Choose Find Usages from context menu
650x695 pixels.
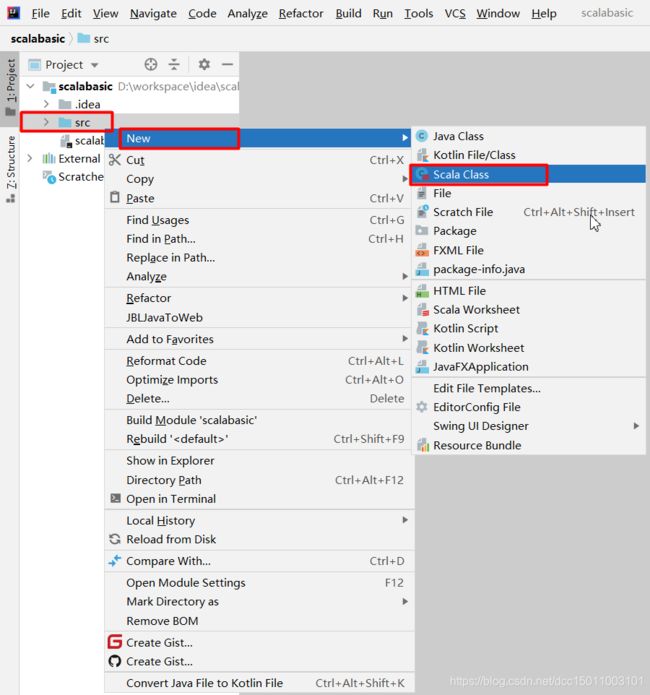(259, 220)
